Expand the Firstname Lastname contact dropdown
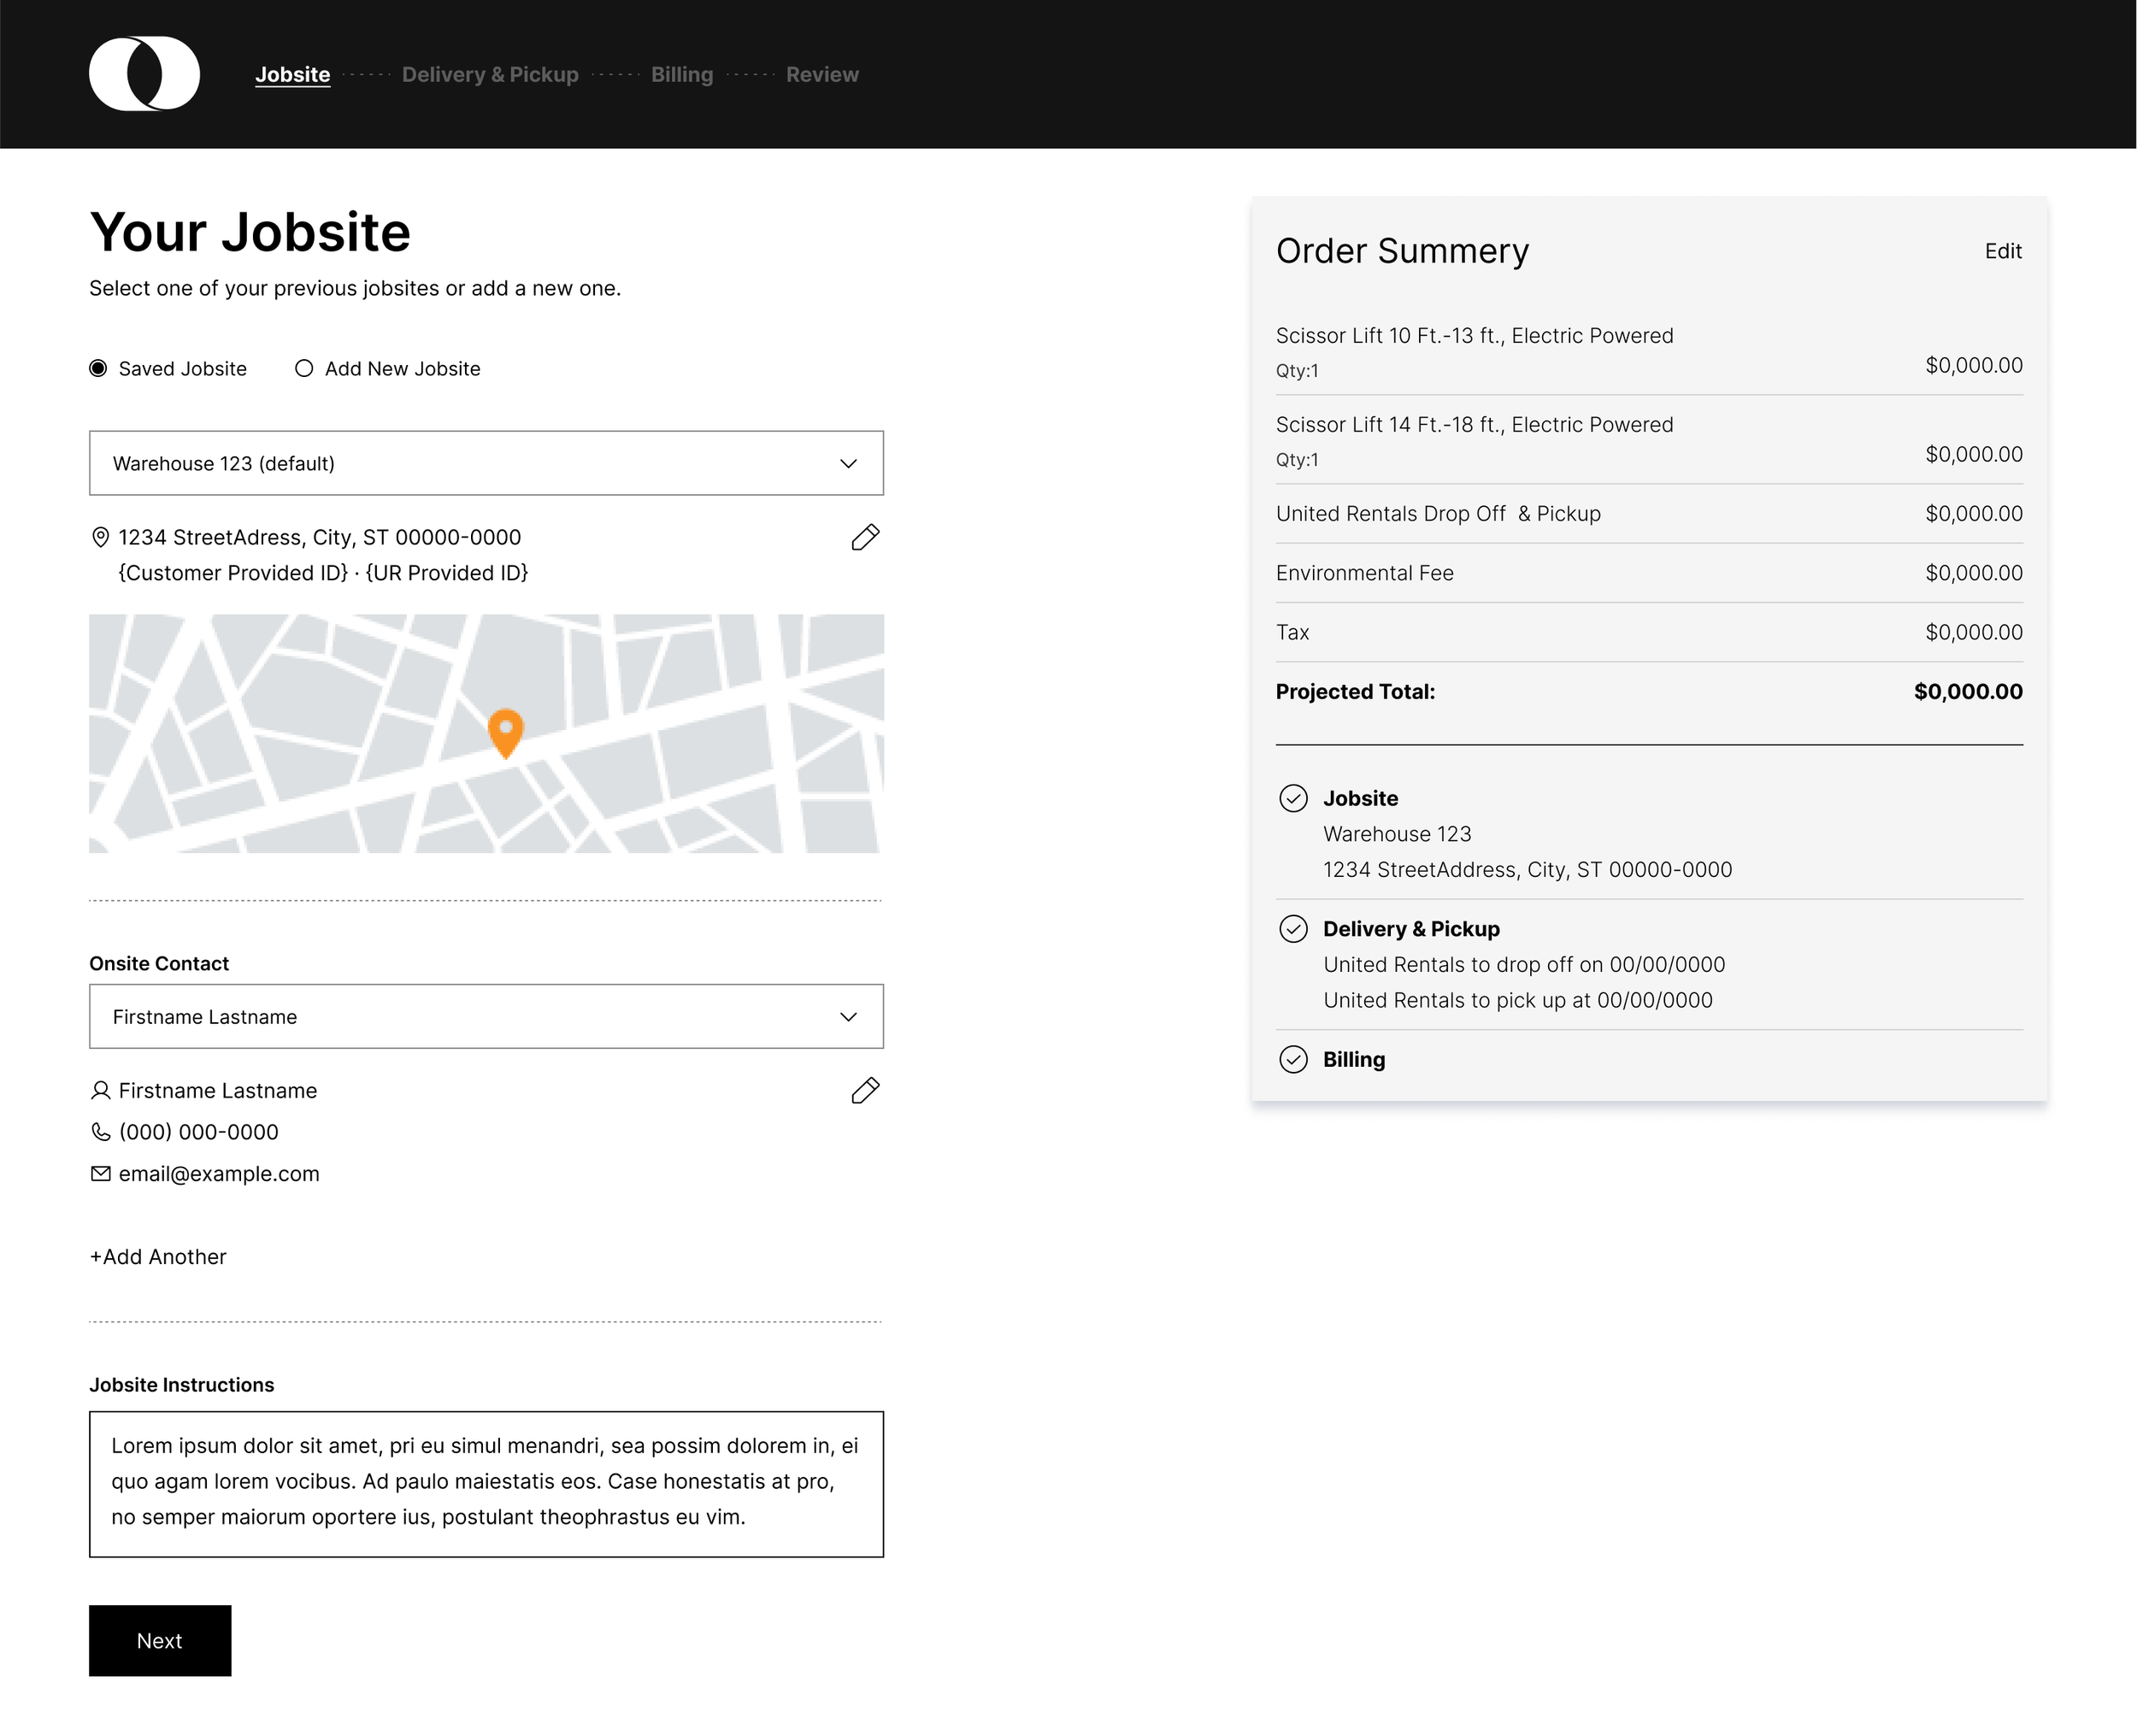 (x=486, y=1017)
